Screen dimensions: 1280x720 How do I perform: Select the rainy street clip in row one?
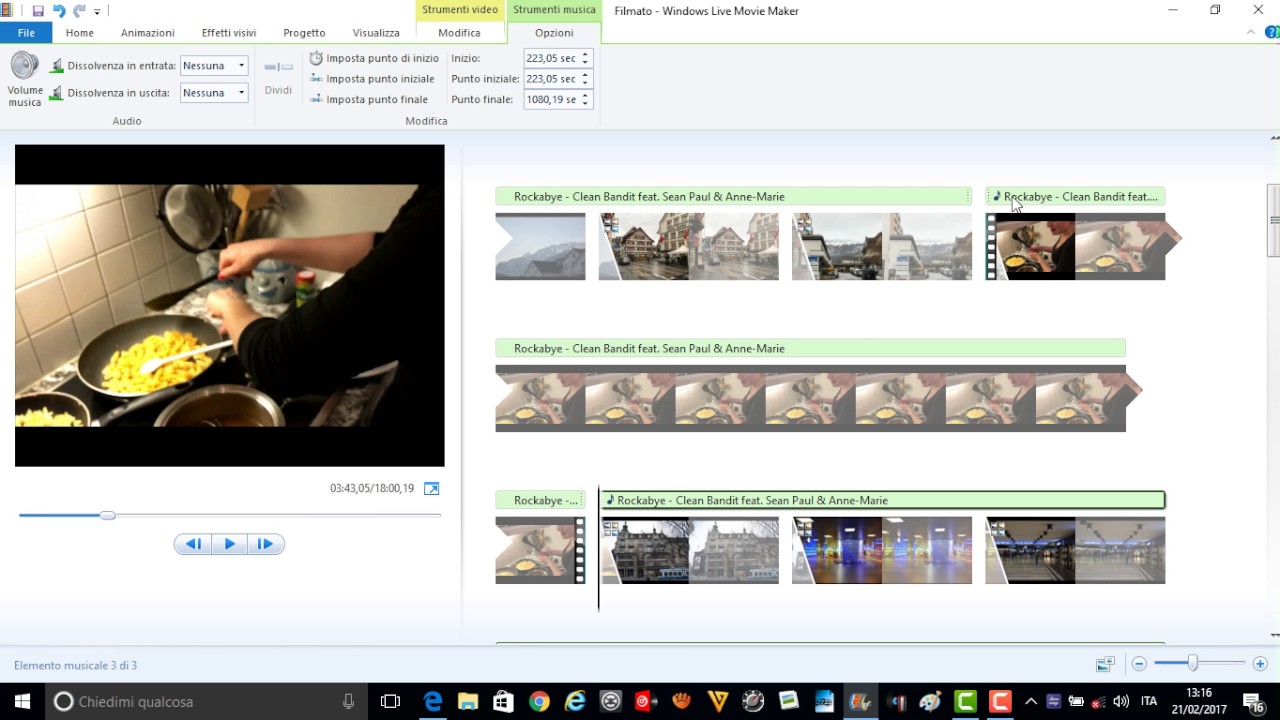(881, 246)
